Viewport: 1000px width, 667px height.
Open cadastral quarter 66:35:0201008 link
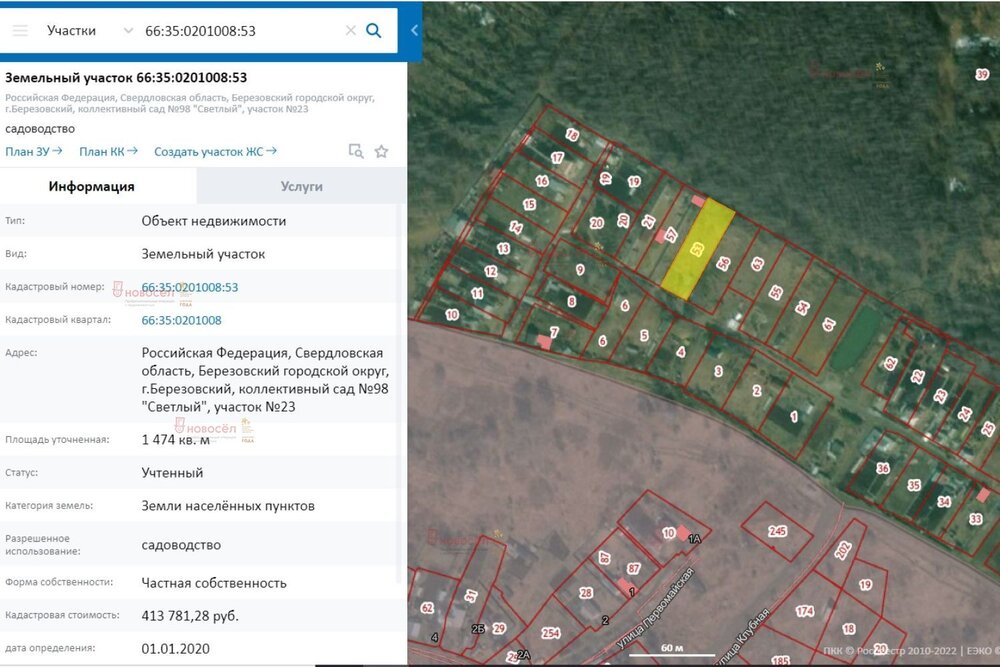(182, 321)
